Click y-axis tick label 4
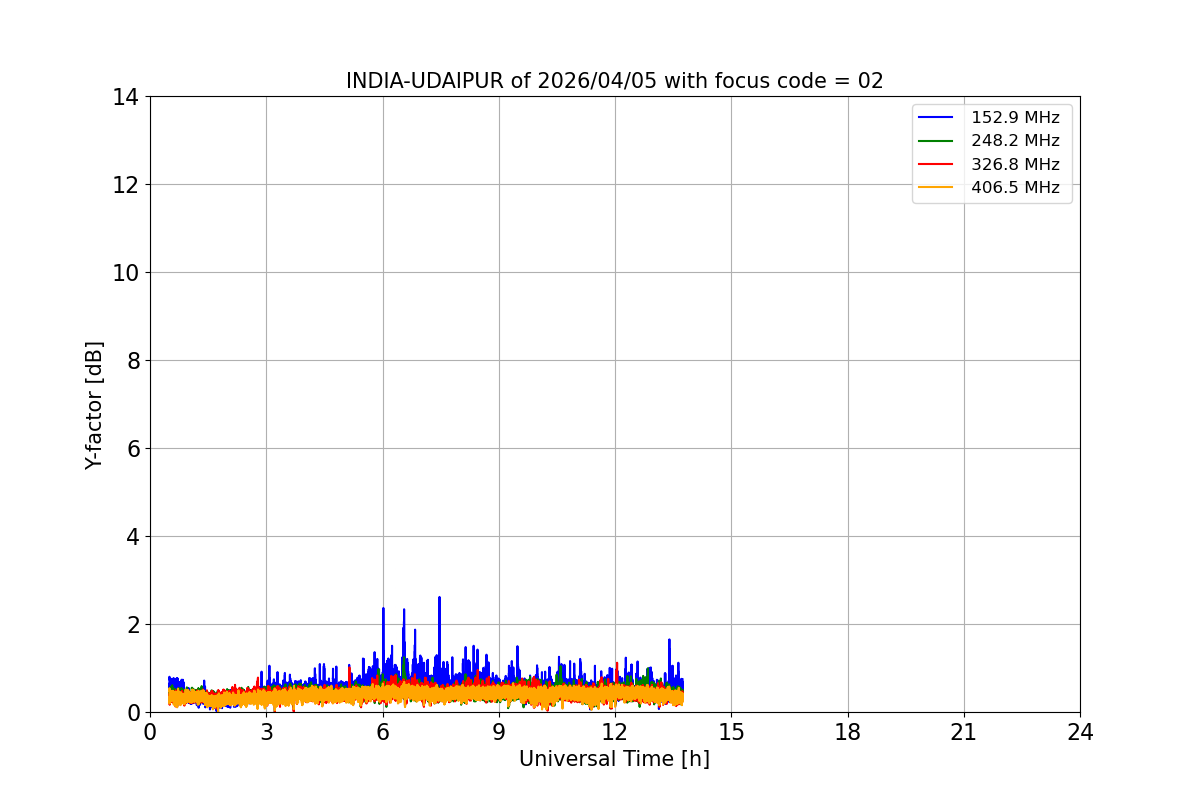This screenshot has width=1200, height=800. pos(133,537)
